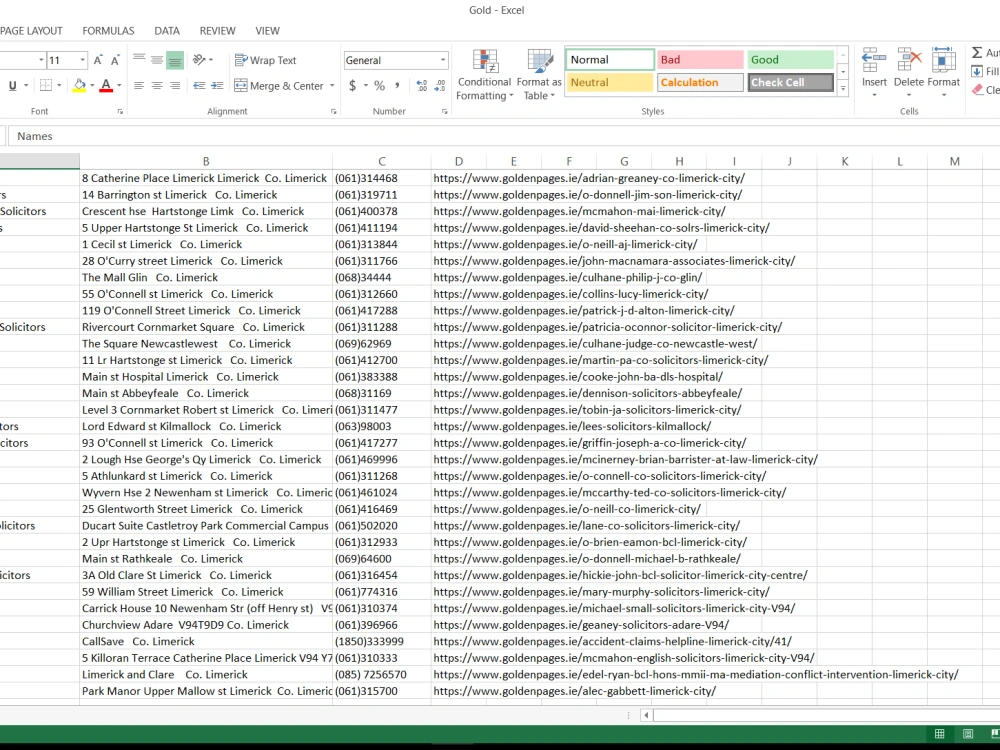The image size is (1000, 750).
Task: Click the Clear eraser icon
Action: click(x=978, y=90)
